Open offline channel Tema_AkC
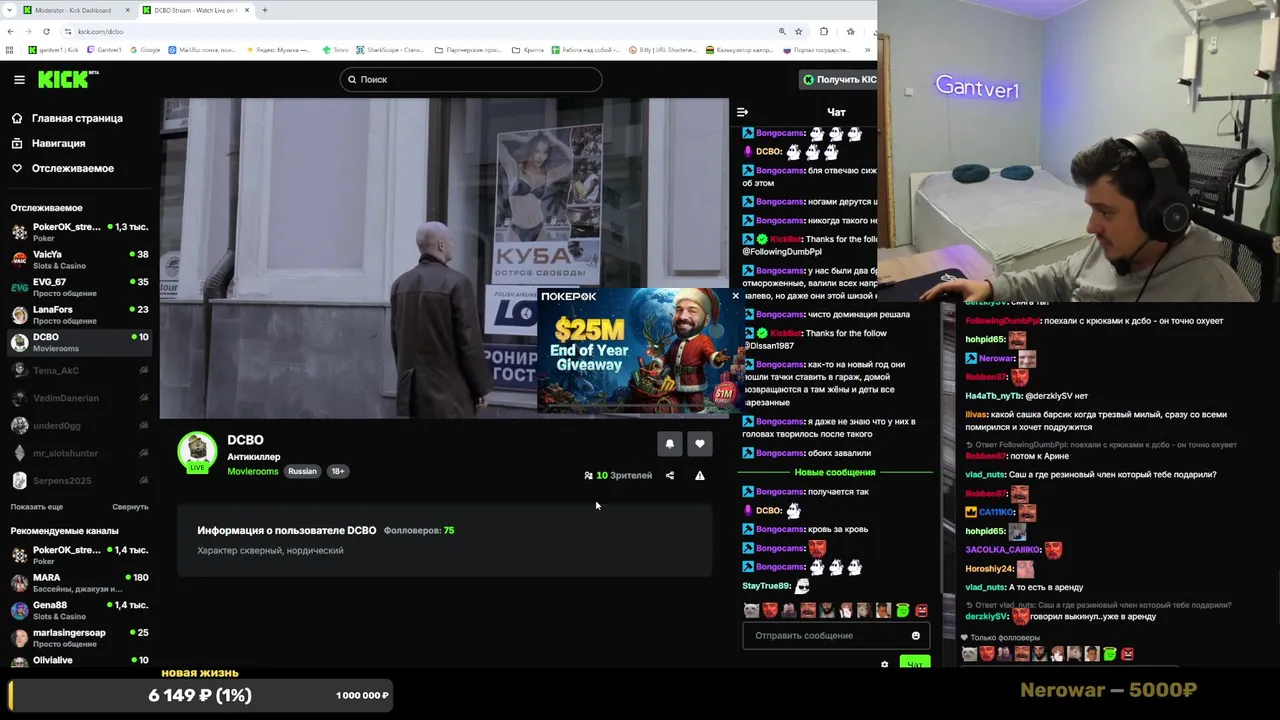Screen dimensions: 1280x720 pyautogui.click(x=79, y=370)
